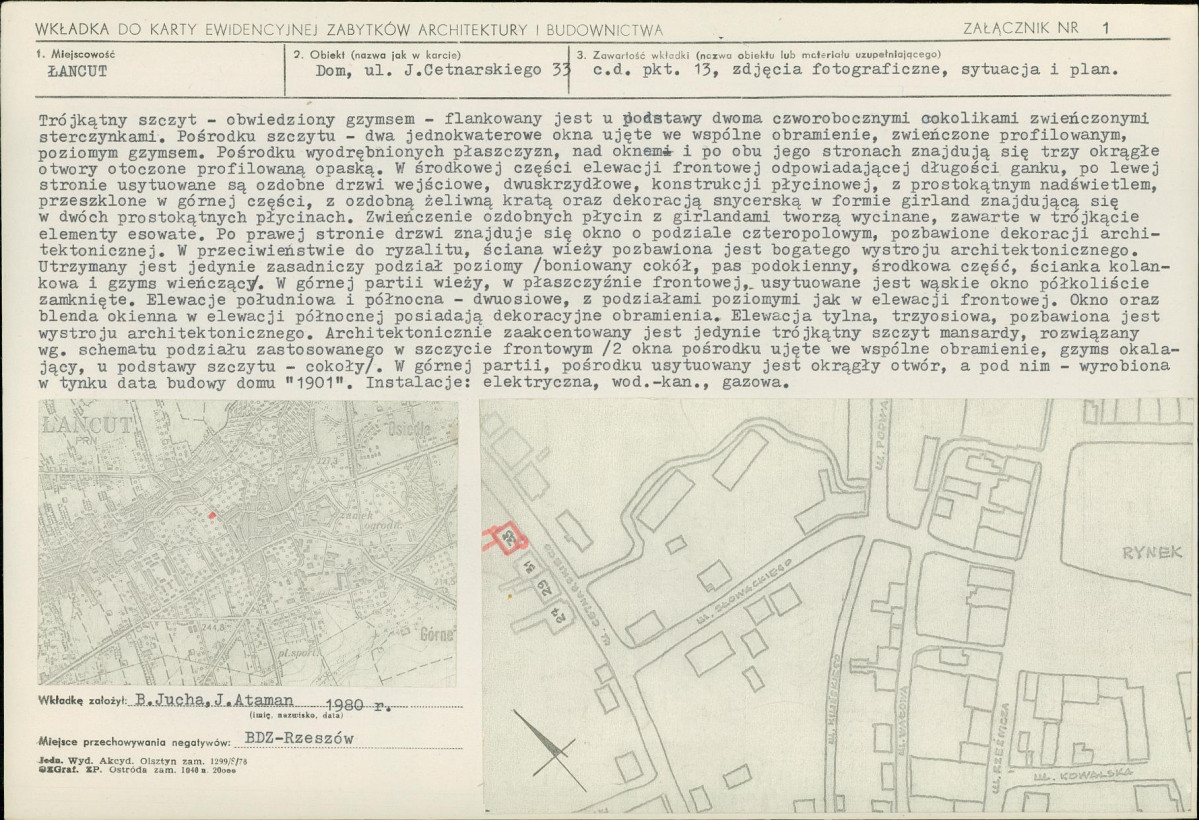Click the Obiekt field Dom, ul. J.Cetnarskiego 33
The height and width of the screenshot is (820, 1199).
tap(443, 70)
